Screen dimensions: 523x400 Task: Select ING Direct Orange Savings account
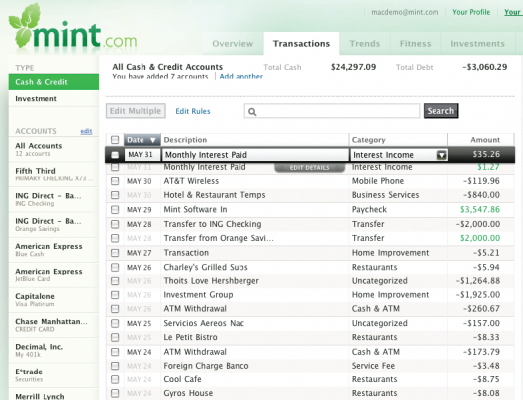[54, 225]
